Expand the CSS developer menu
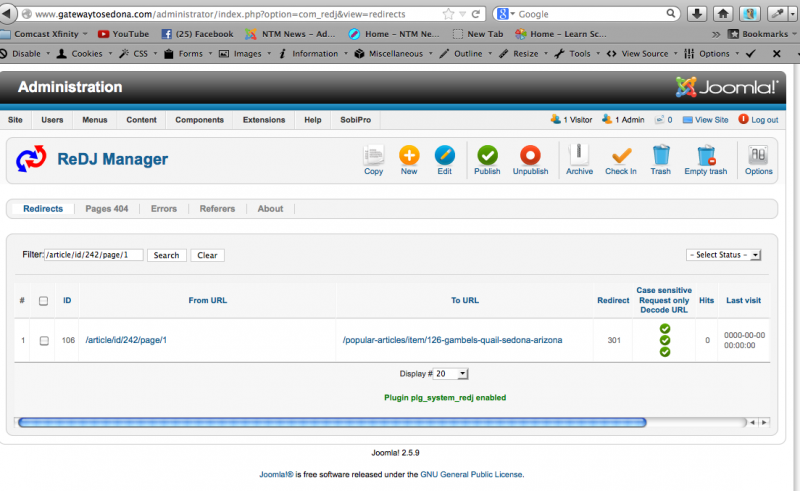The width and height of the screenshot is (800, 491). tap(138, 54)
